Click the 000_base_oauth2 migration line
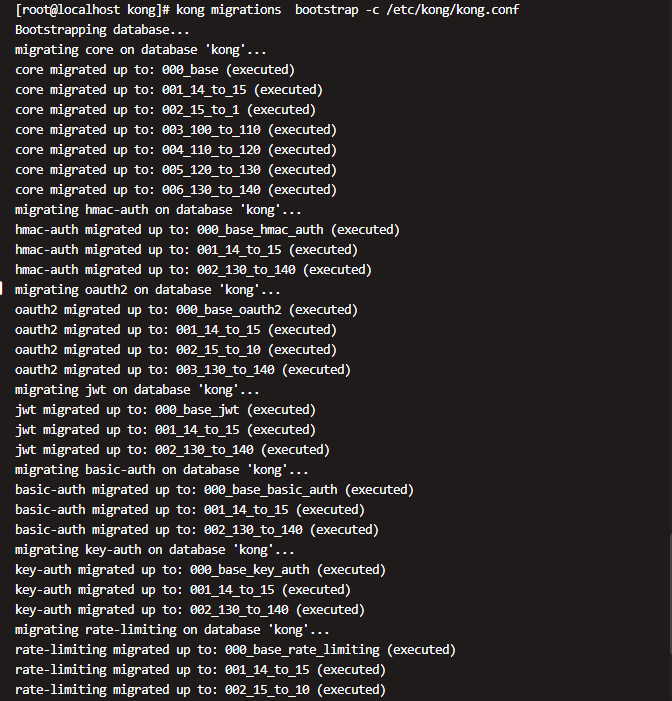Screen dimensions: 672x701 pyautogui.click(x=186, y=310)
